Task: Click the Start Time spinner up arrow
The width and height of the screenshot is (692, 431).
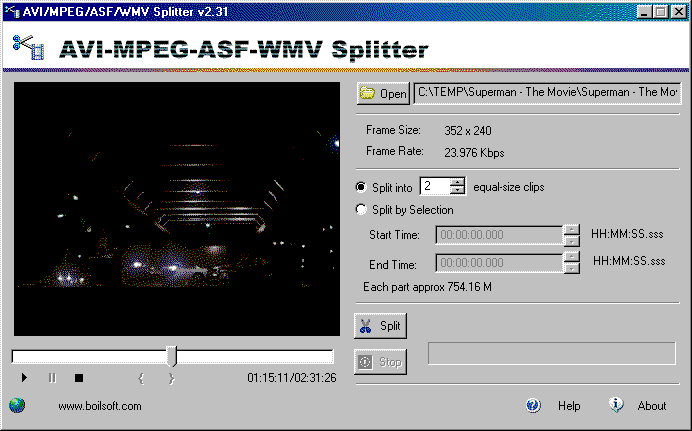Action: coord(572,229)
